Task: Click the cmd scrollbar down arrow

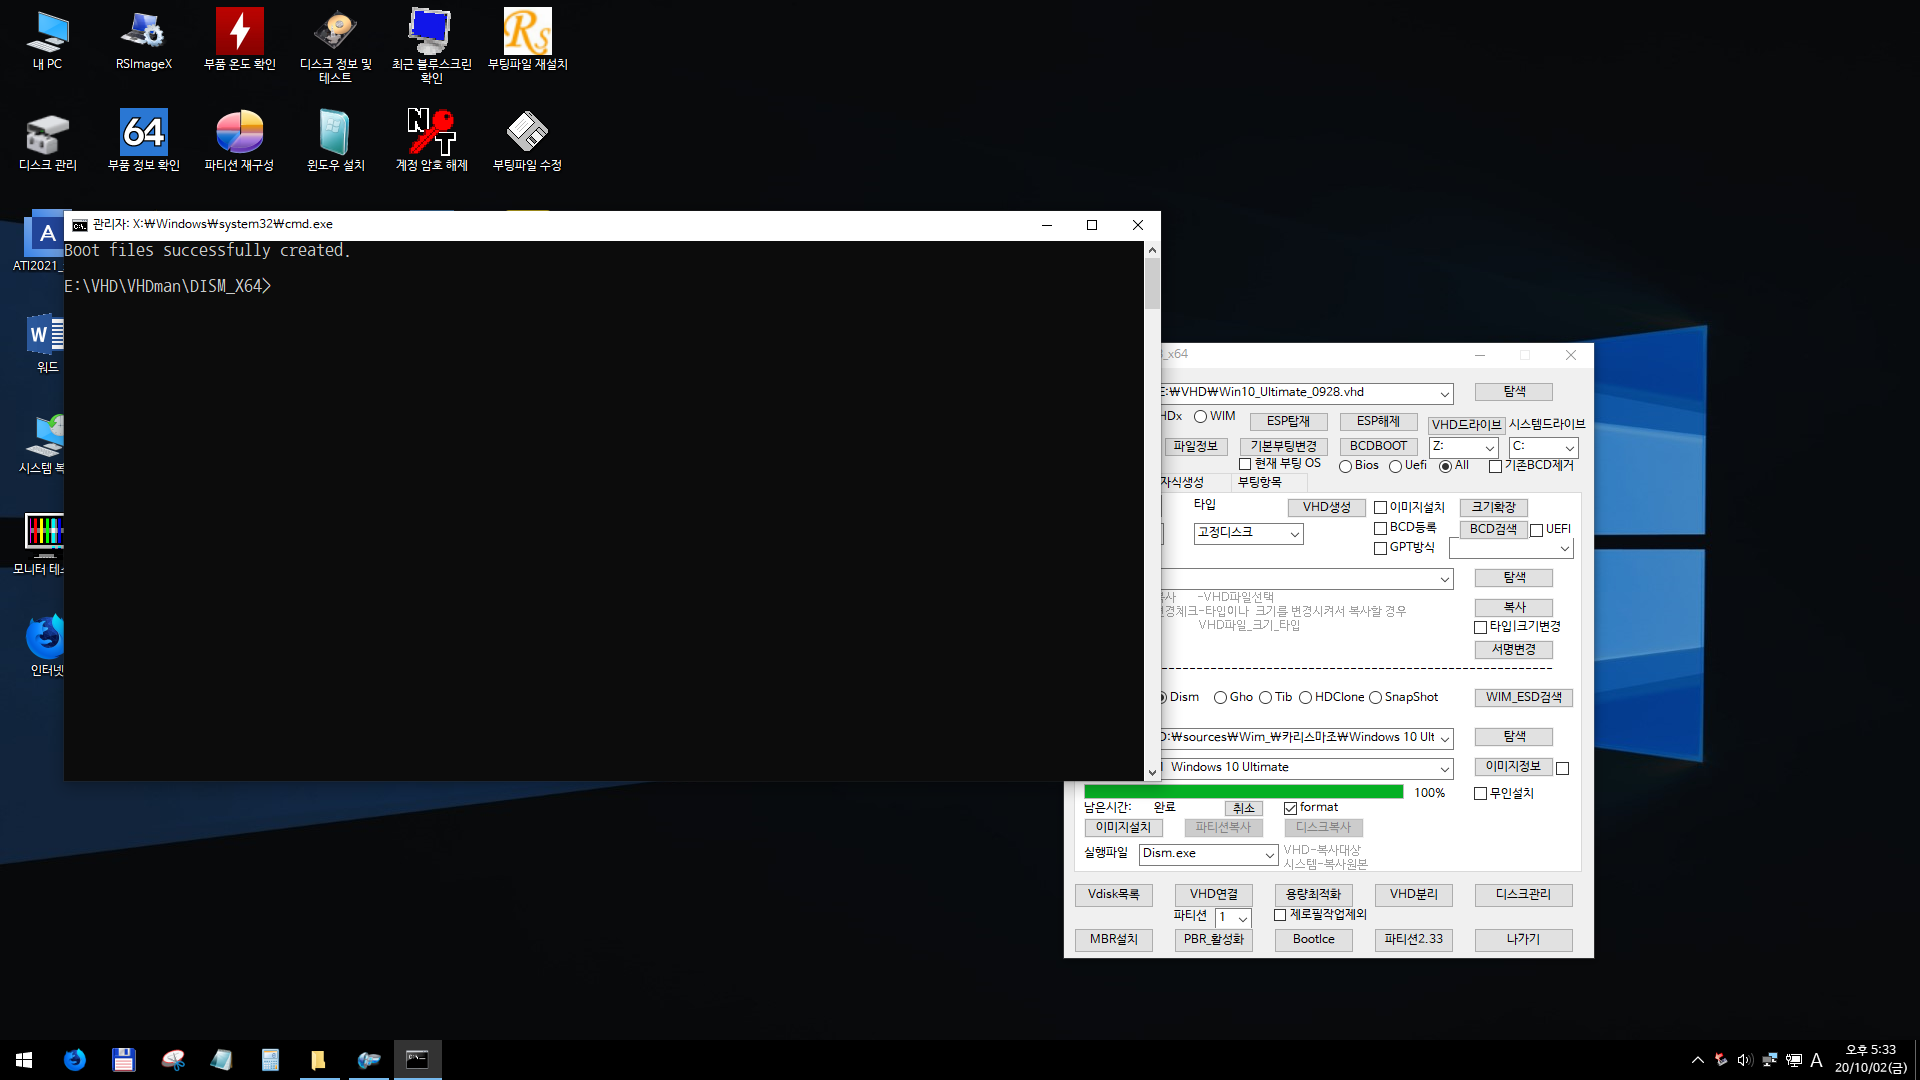Action: coord(1152,772)
